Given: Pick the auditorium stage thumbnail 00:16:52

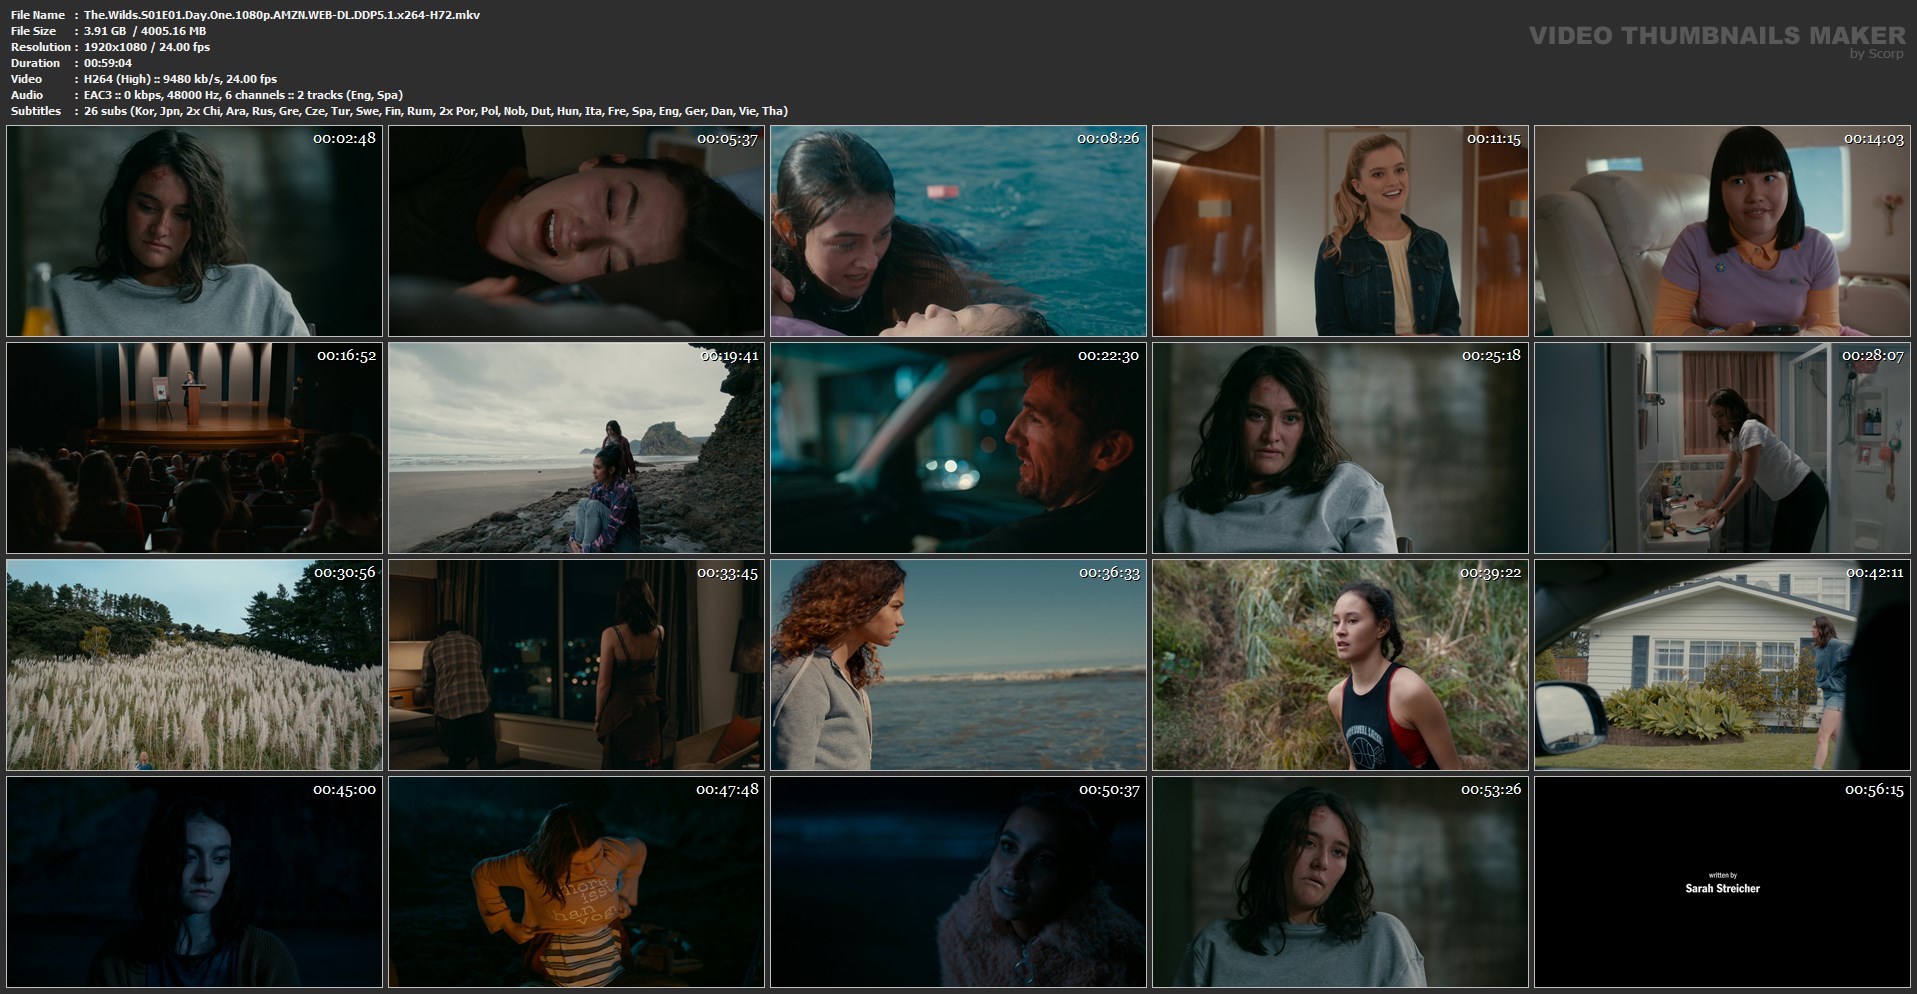Looking at the screenshot, I should coord(194,448).
